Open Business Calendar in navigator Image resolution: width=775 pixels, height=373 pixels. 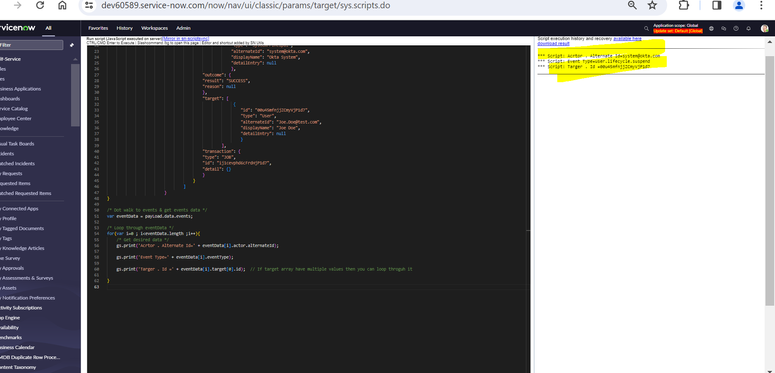(17, 347)
